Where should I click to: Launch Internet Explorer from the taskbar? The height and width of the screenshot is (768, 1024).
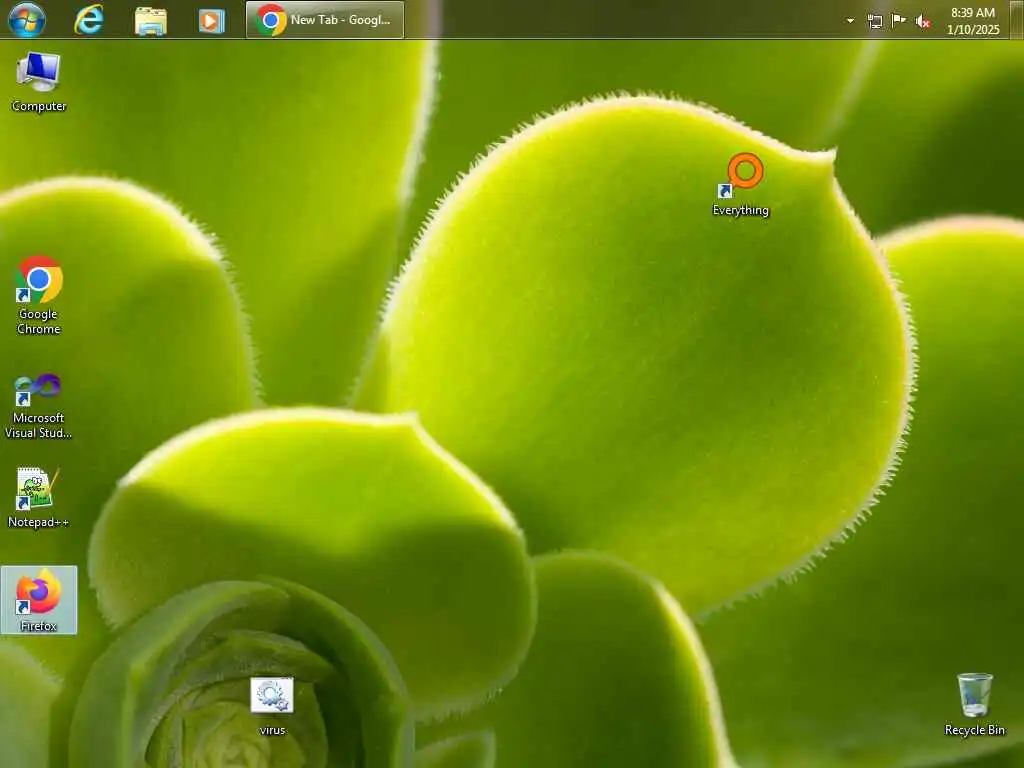pyautogui.click(x=89, y=20)
